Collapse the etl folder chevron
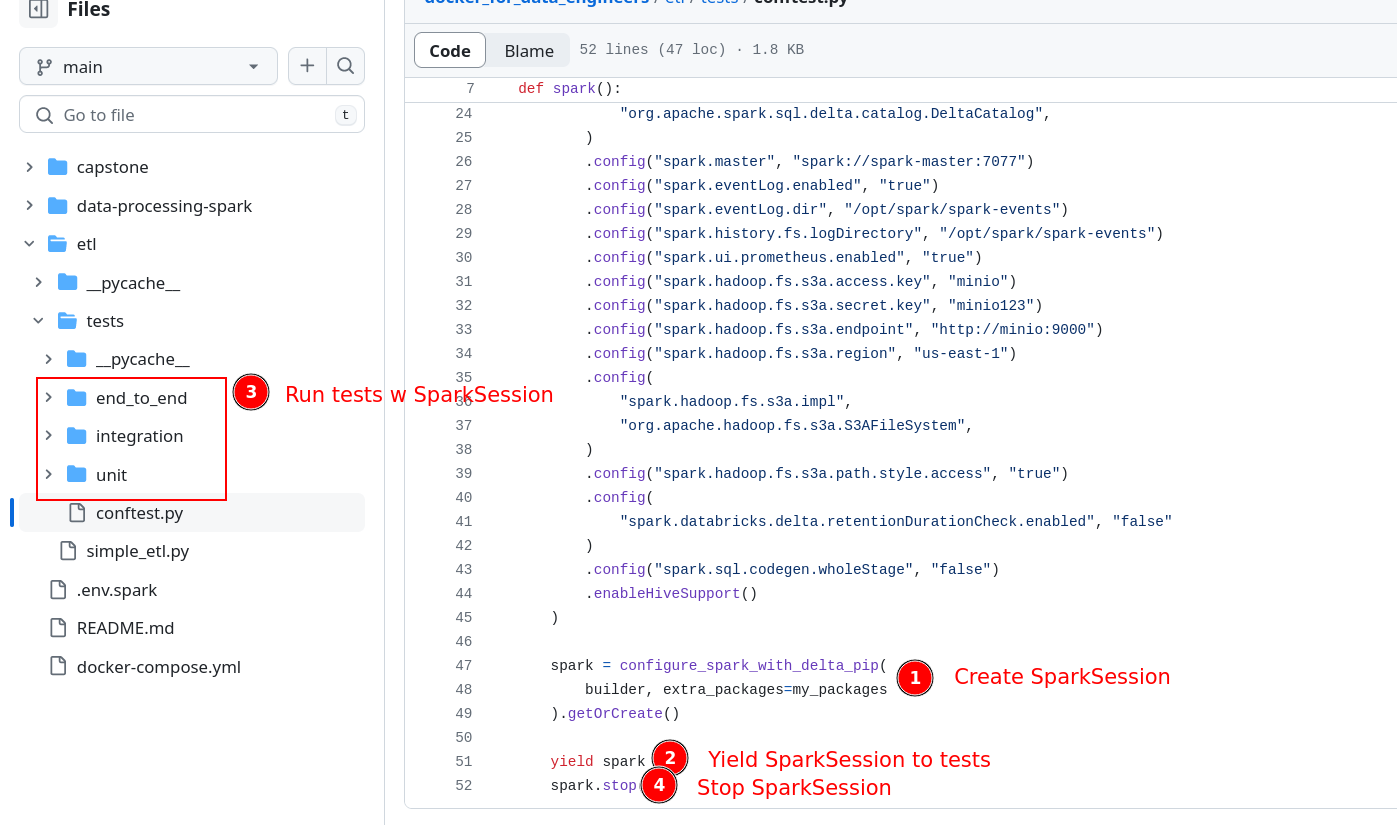Viewport: 1397px width, 825px height. pos(30,244)
